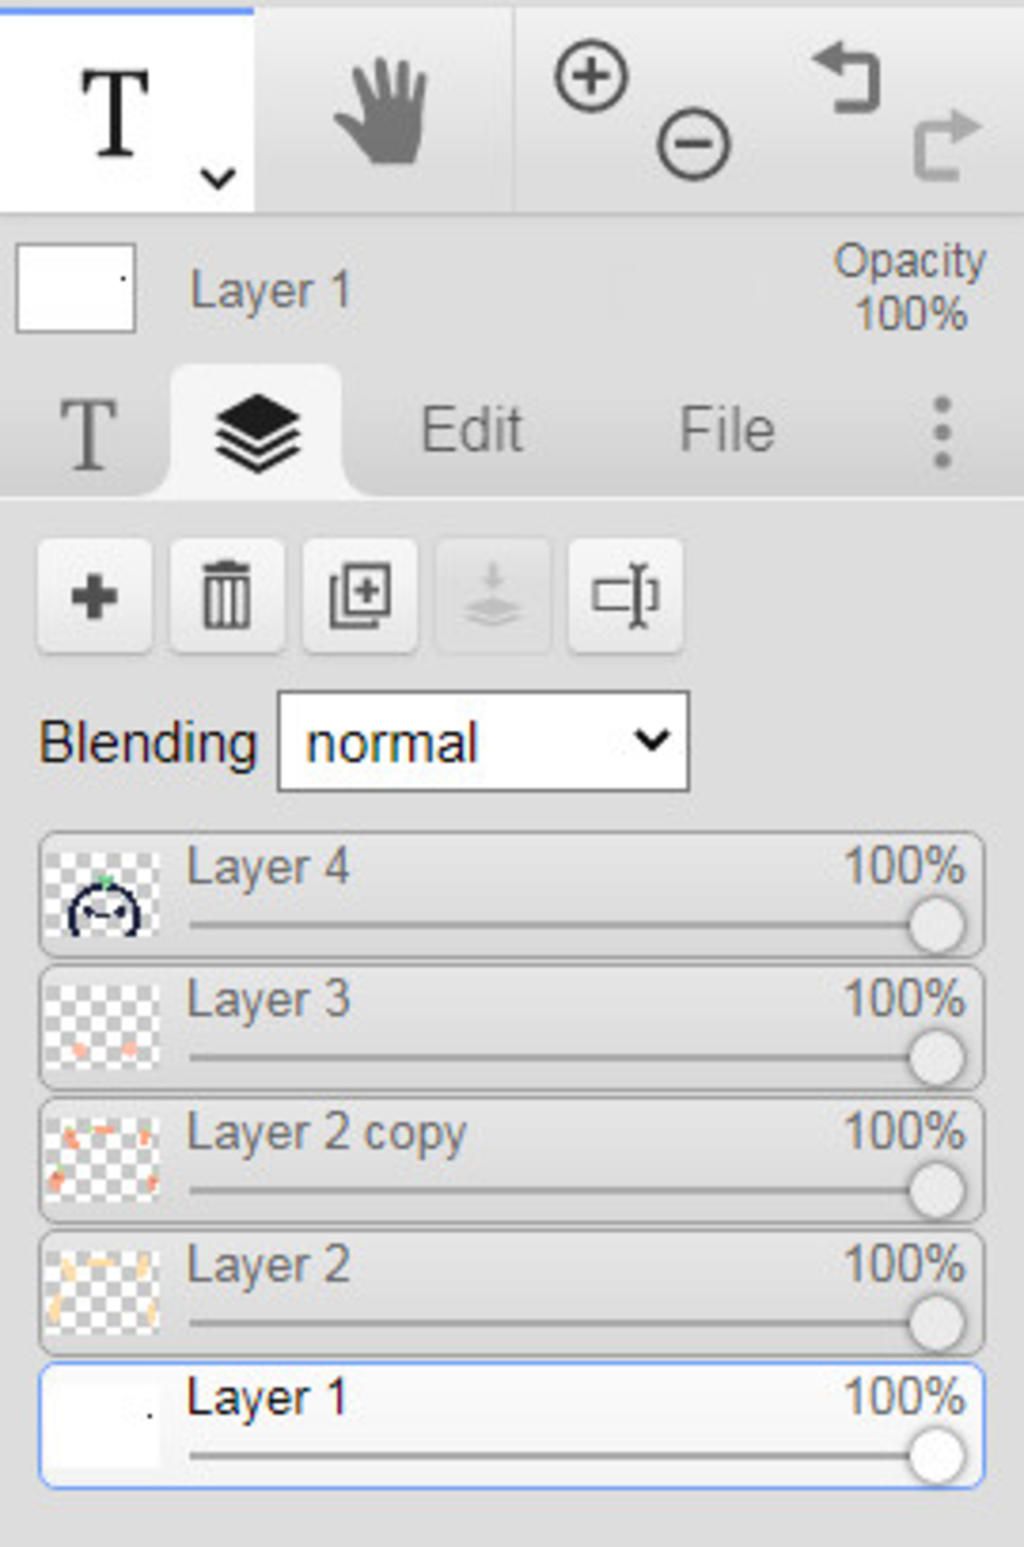The image size is (1024, 1547).
Task: Open the three-dot more menu
Action: pyautogui.click(x=941, y=432)
